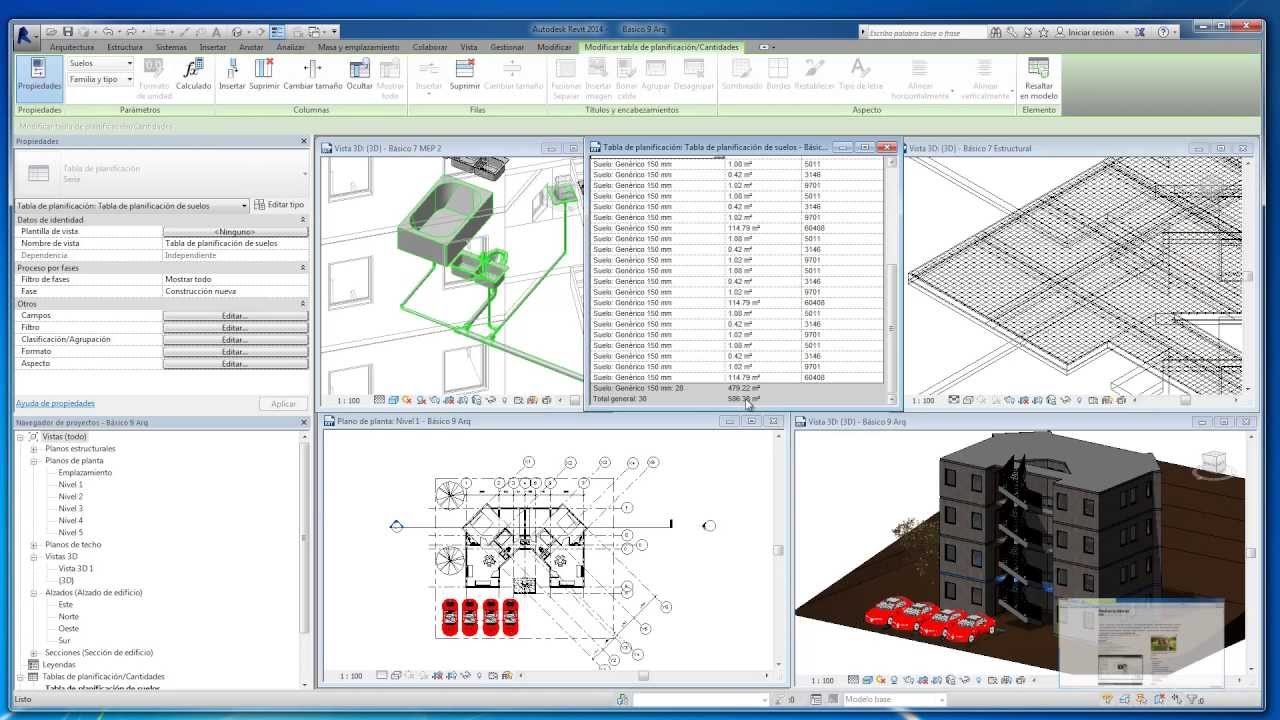
Task: Click Insertar in the Filas panel
Action: (429, 75)
